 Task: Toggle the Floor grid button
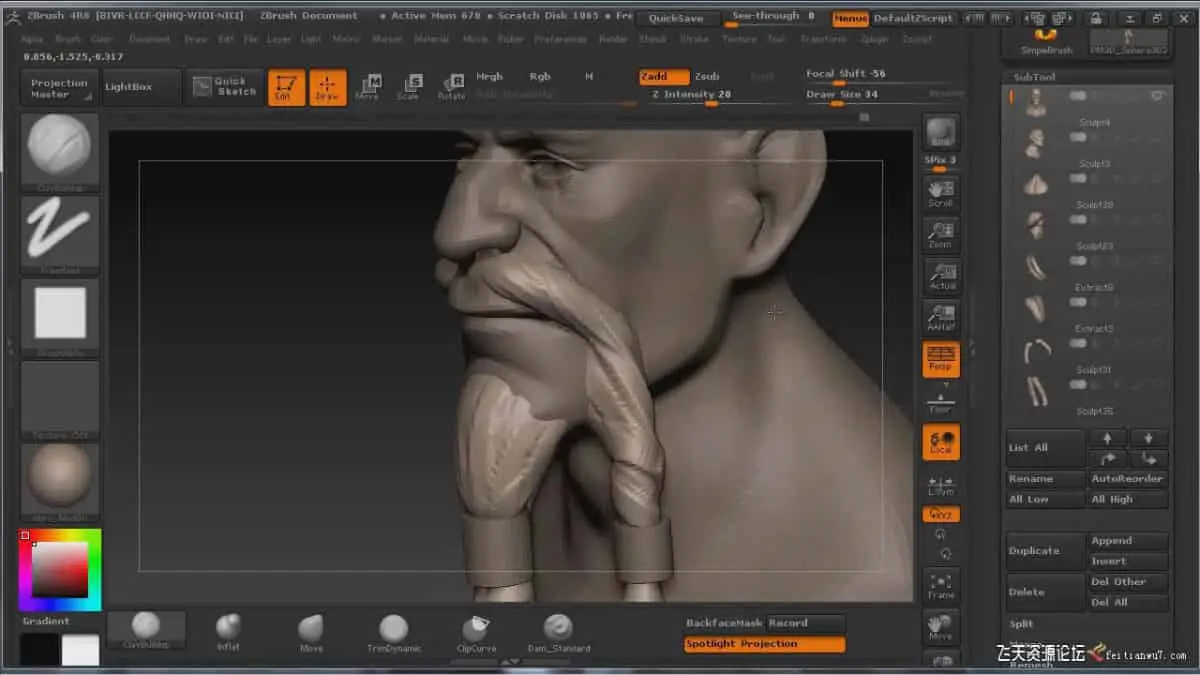pyautogui.click(x=941, y=399)
